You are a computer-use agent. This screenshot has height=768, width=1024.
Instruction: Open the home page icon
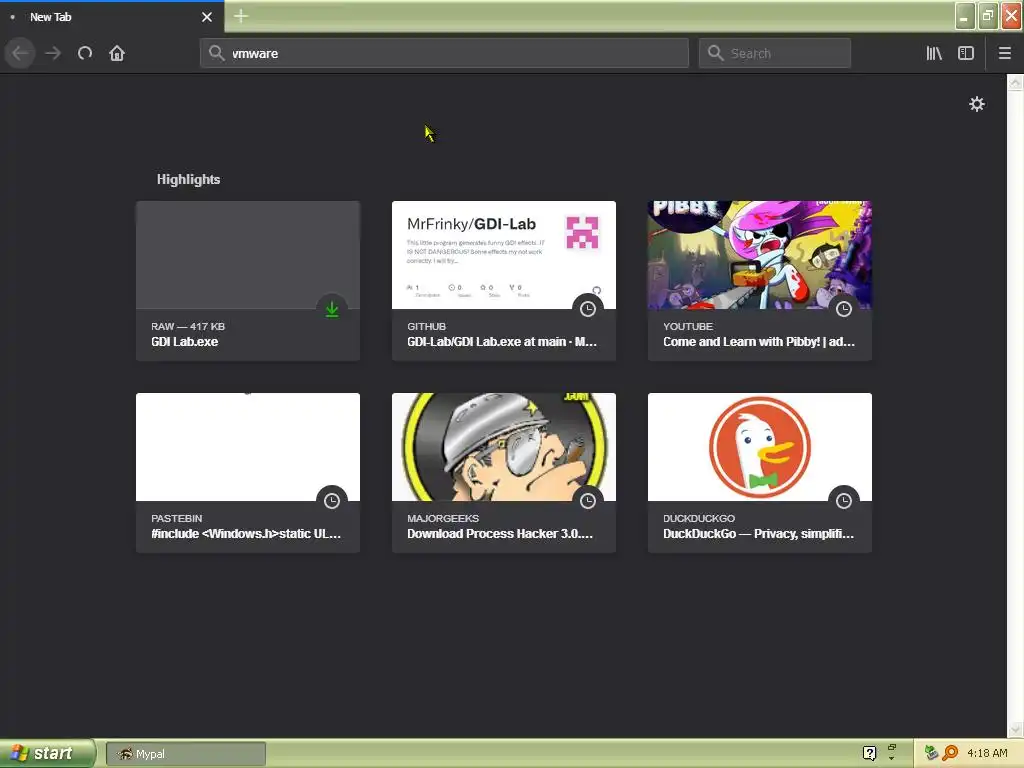[117, 53]
